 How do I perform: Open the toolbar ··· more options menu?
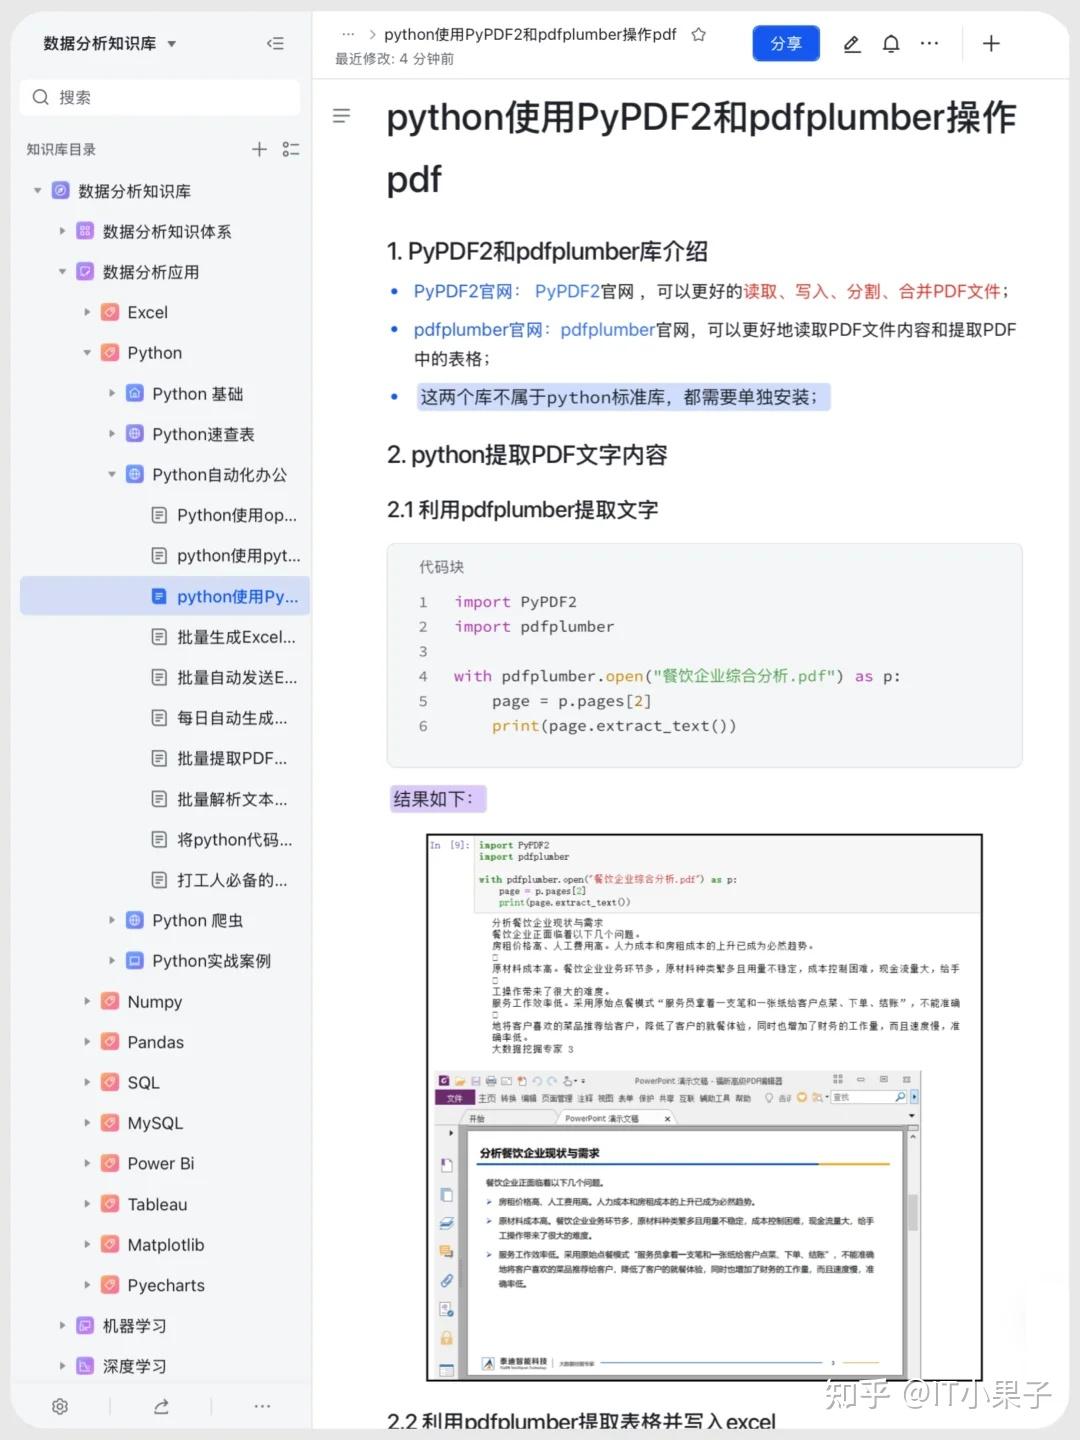coord(930,44)
